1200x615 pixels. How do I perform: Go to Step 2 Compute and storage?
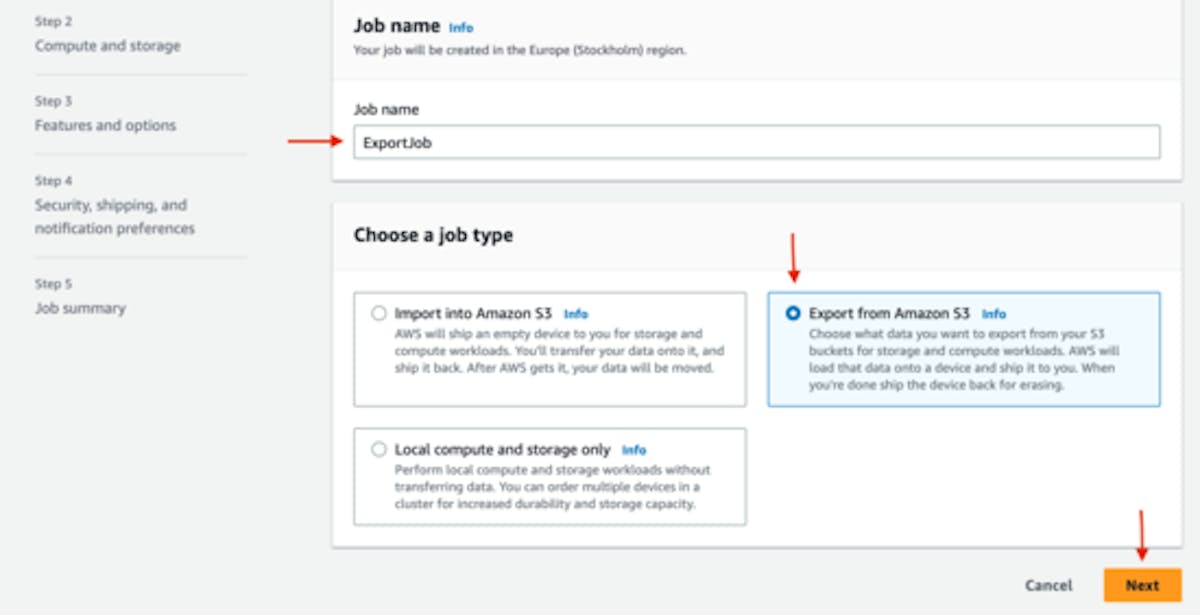(x=108, y=46)
